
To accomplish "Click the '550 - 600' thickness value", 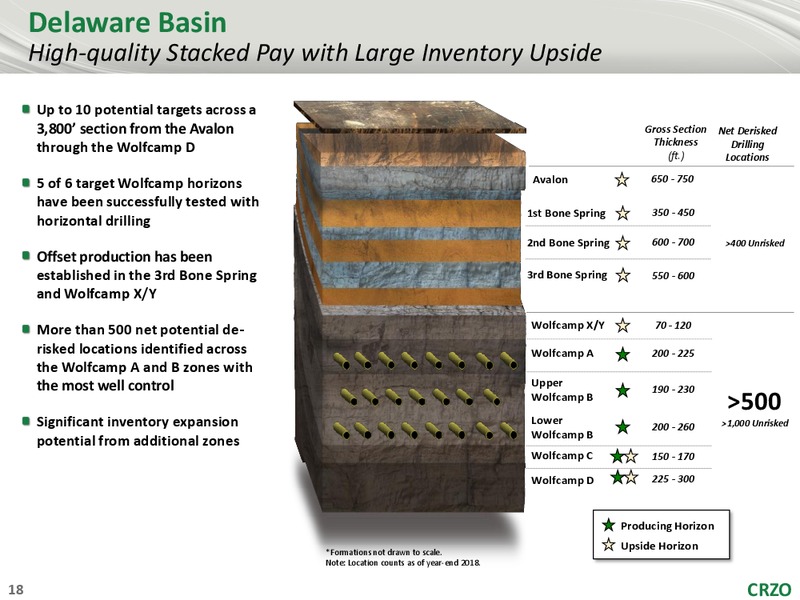I will pyautogui.click(x=673, y=276).
